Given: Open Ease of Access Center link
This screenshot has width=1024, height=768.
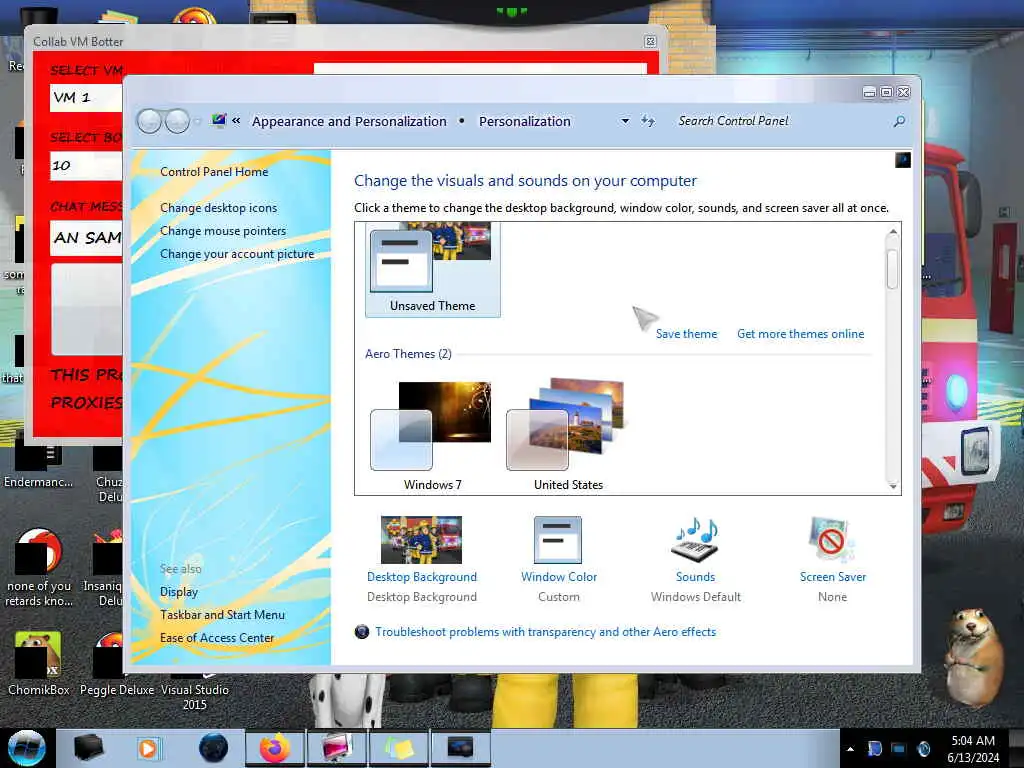Looking at the screenshot, I should pos(217,637).
